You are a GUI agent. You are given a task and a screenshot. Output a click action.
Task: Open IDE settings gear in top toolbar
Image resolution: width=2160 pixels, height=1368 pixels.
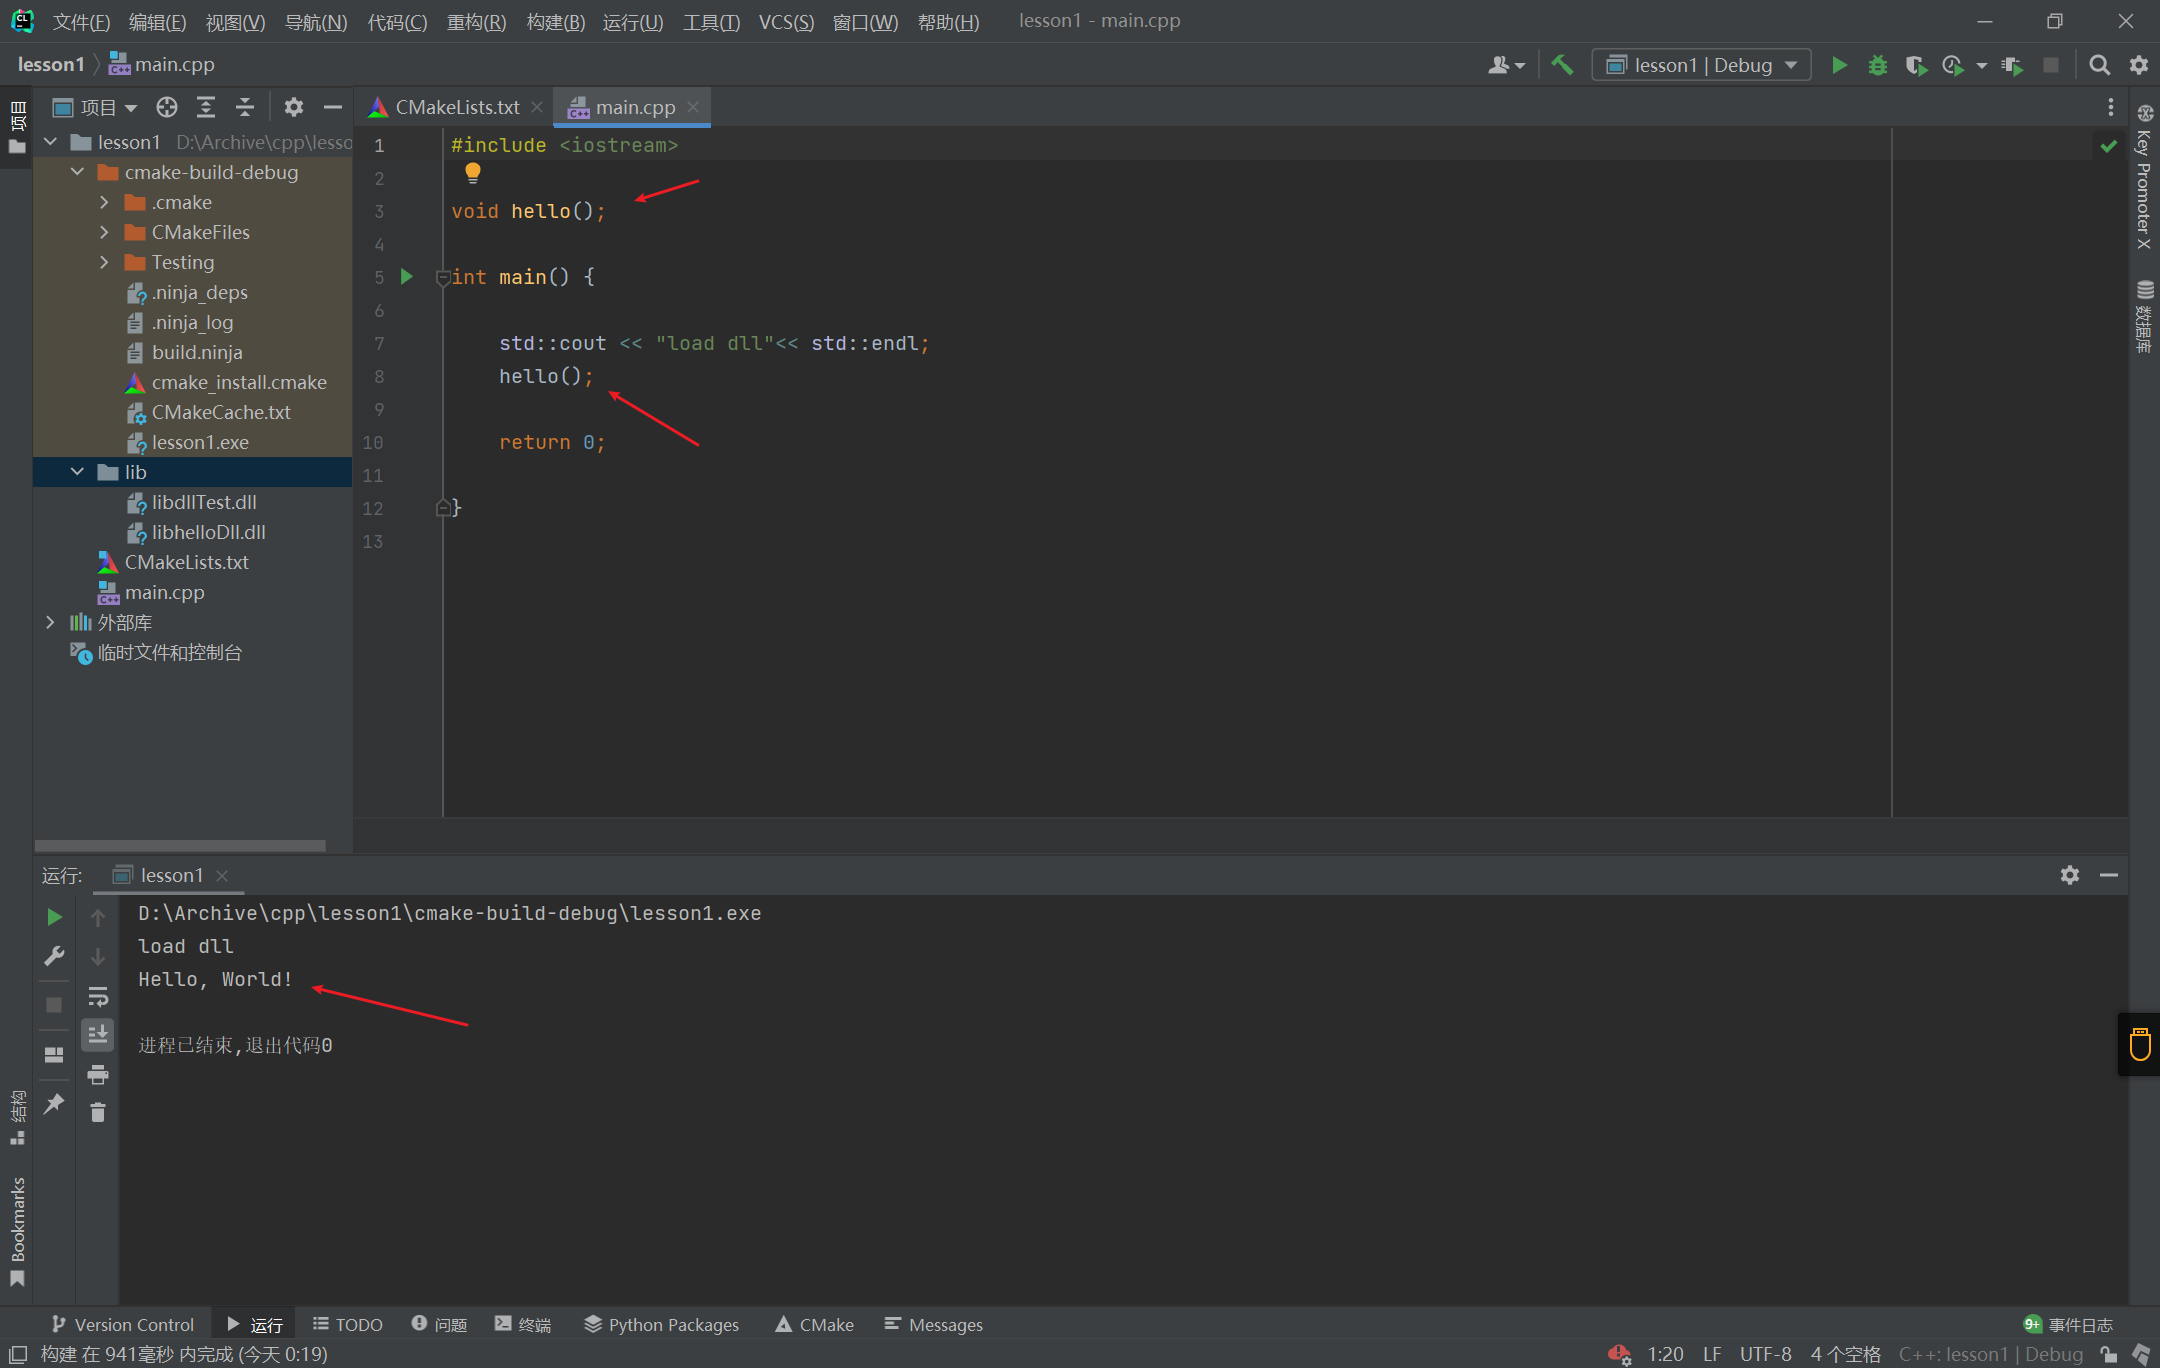(2139, 65)
